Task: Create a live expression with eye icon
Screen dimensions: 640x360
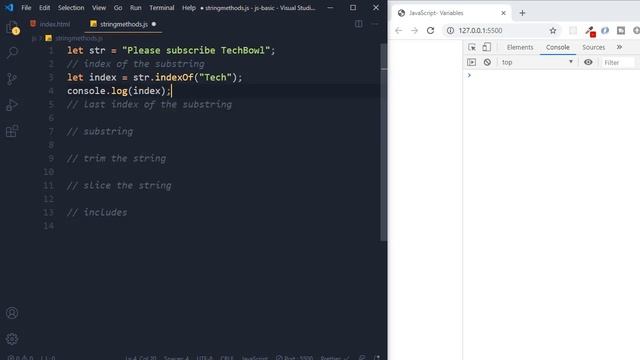Action: [588, 62]
